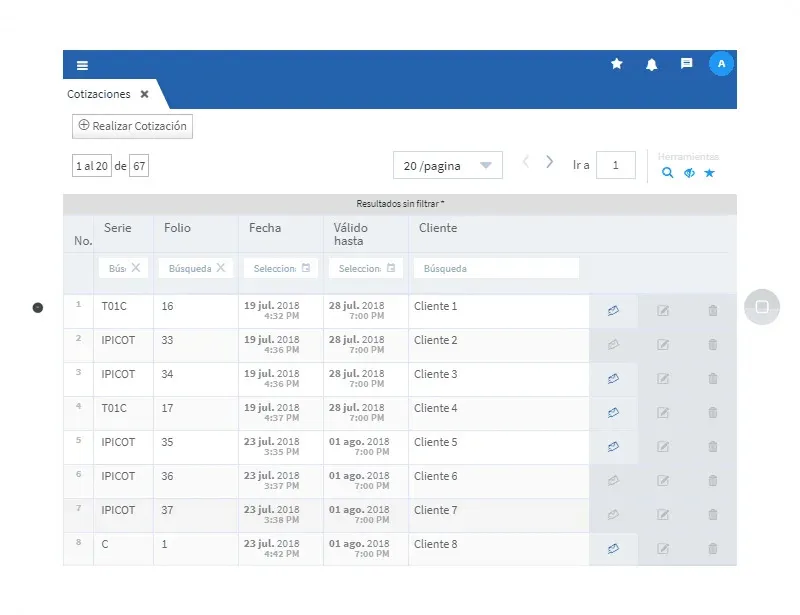Open the 20 por pagina dropdown

click(x=448, y=165)
